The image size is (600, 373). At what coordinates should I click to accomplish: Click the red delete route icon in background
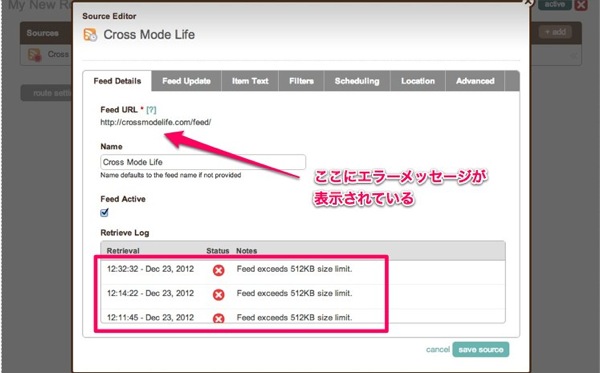[581, 5]
